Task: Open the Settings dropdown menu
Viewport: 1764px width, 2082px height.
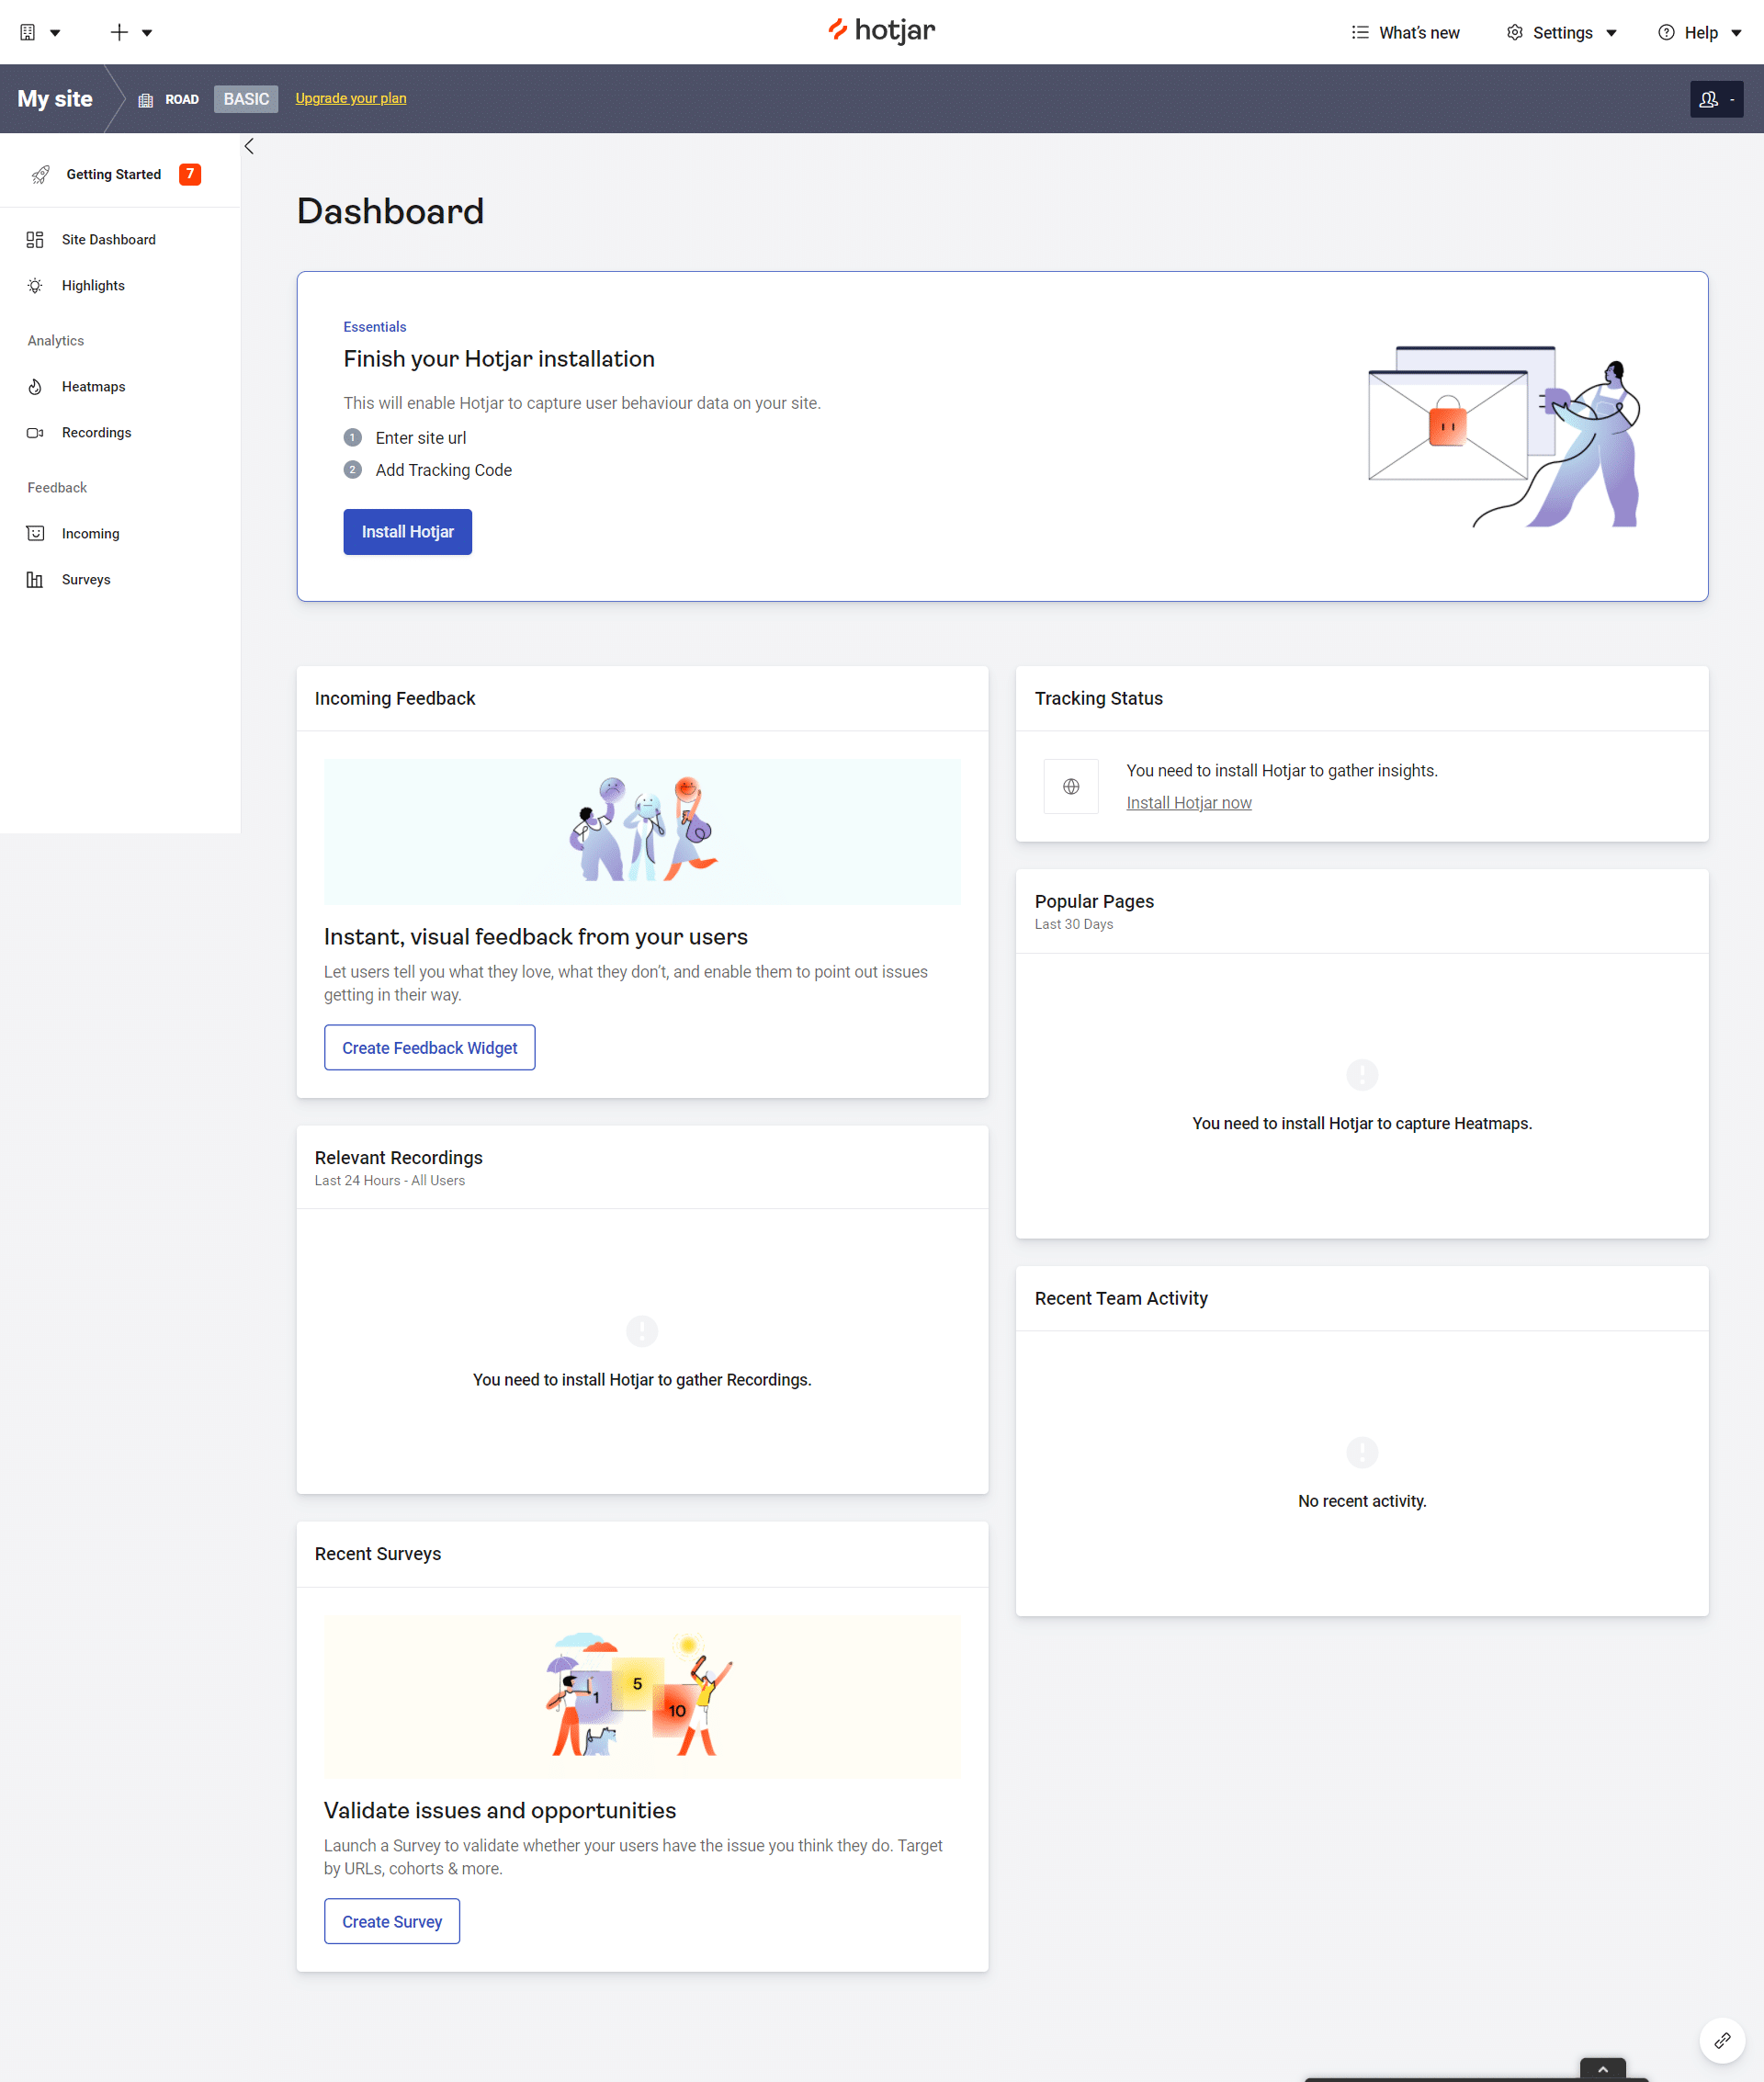Action: coord(1565,31)
